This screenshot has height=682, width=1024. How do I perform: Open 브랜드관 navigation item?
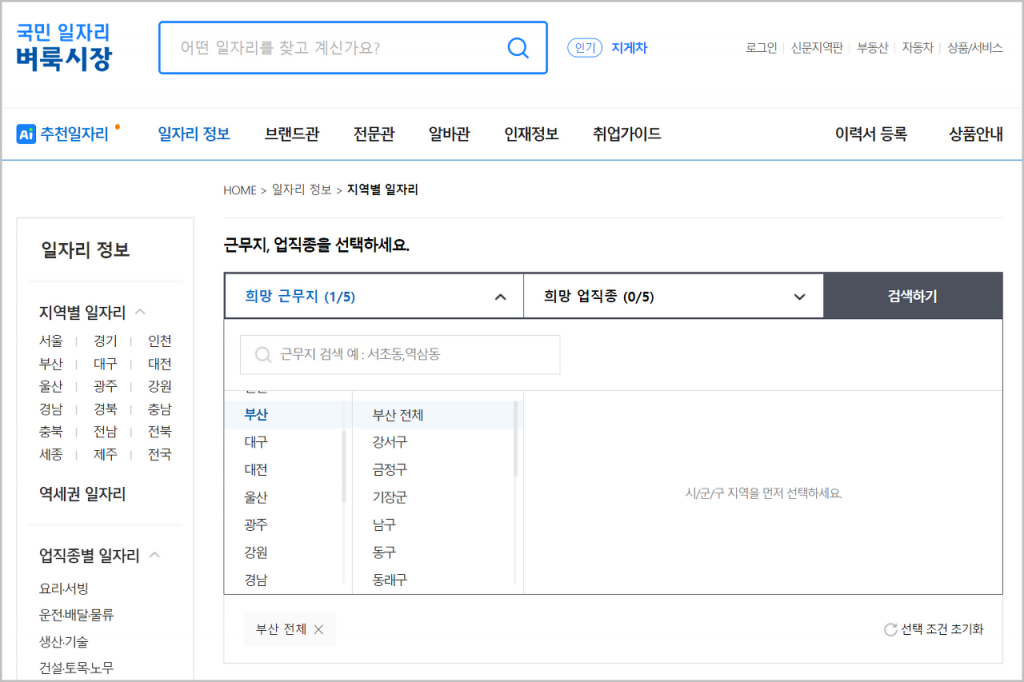click(x=292, y=134)
